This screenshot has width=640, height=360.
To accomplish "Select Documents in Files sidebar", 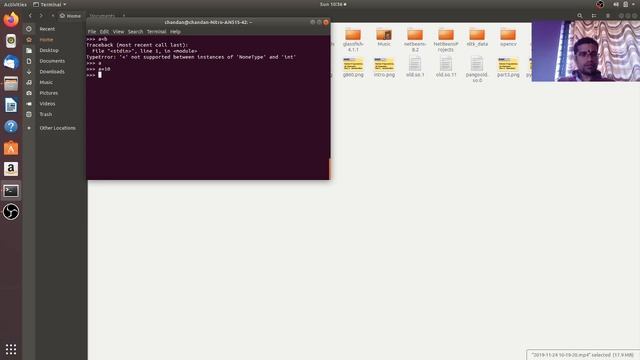I will [52, 61].
